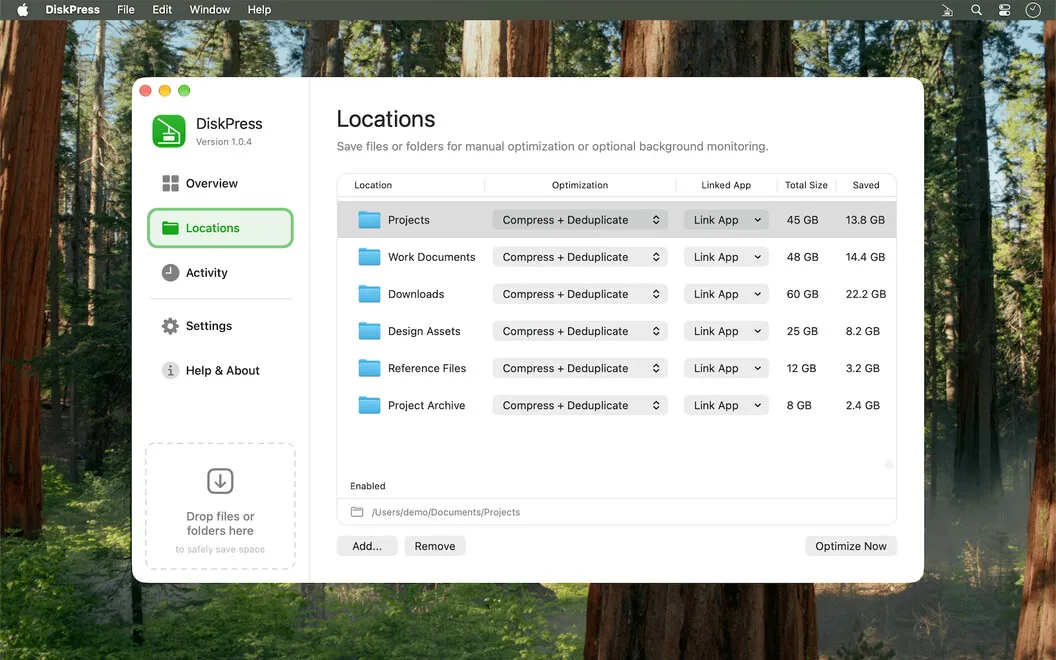Open the DiskPress menu in menu bar
The height and width of the screenshot is (660, 1056).
[72, 9]
